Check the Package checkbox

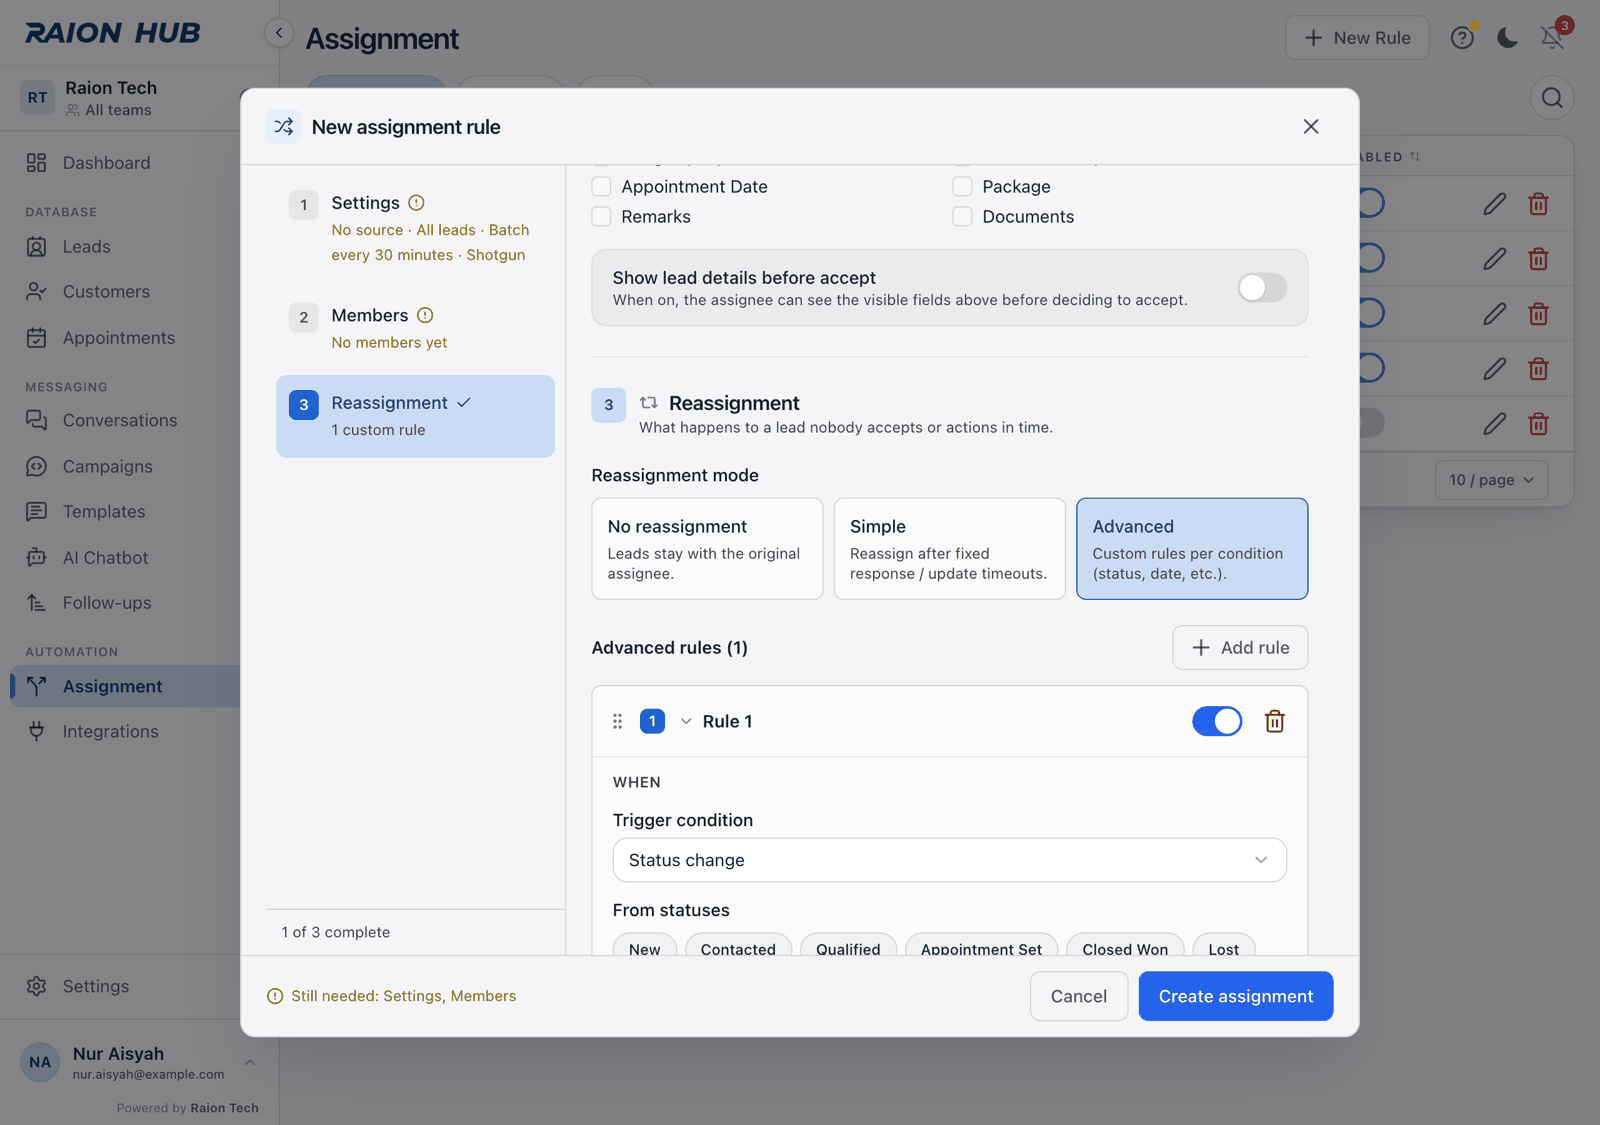(x=962, y=187)
